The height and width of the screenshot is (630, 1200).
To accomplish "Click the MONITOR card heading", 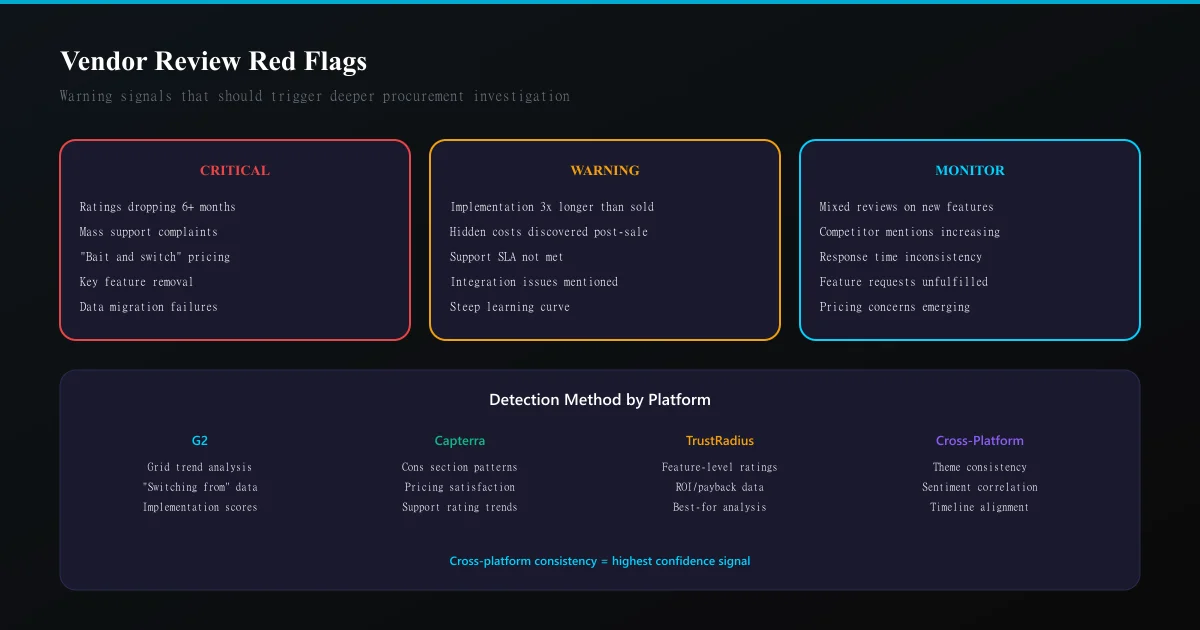I will [x=970, y=170].
